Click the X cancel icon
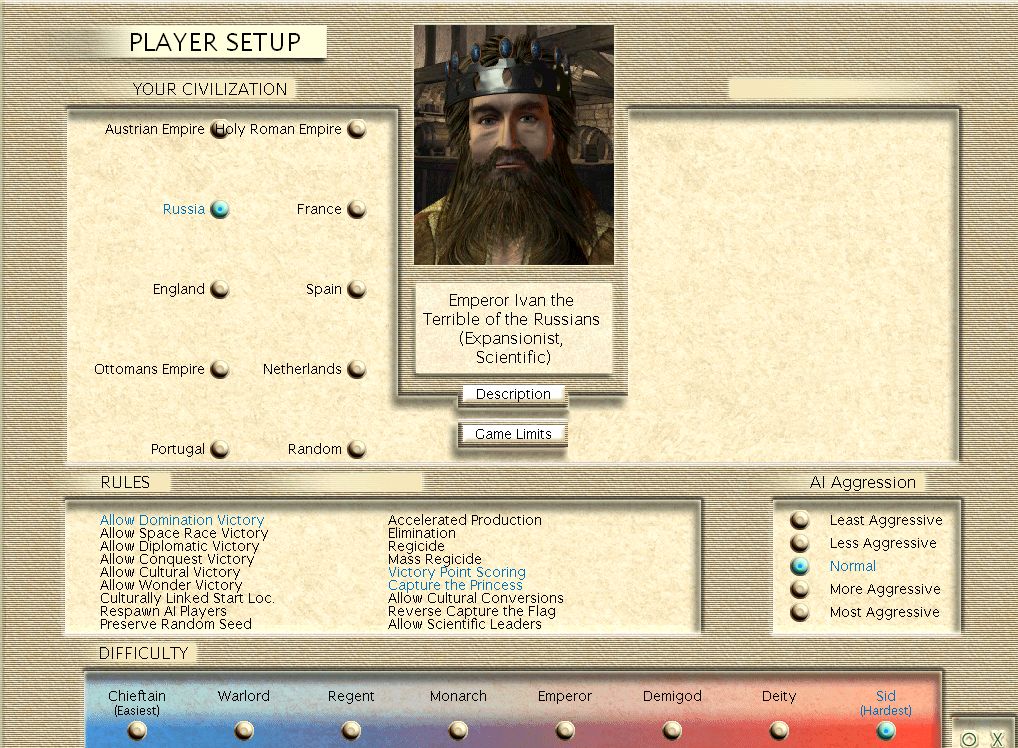 pos(997,739)
